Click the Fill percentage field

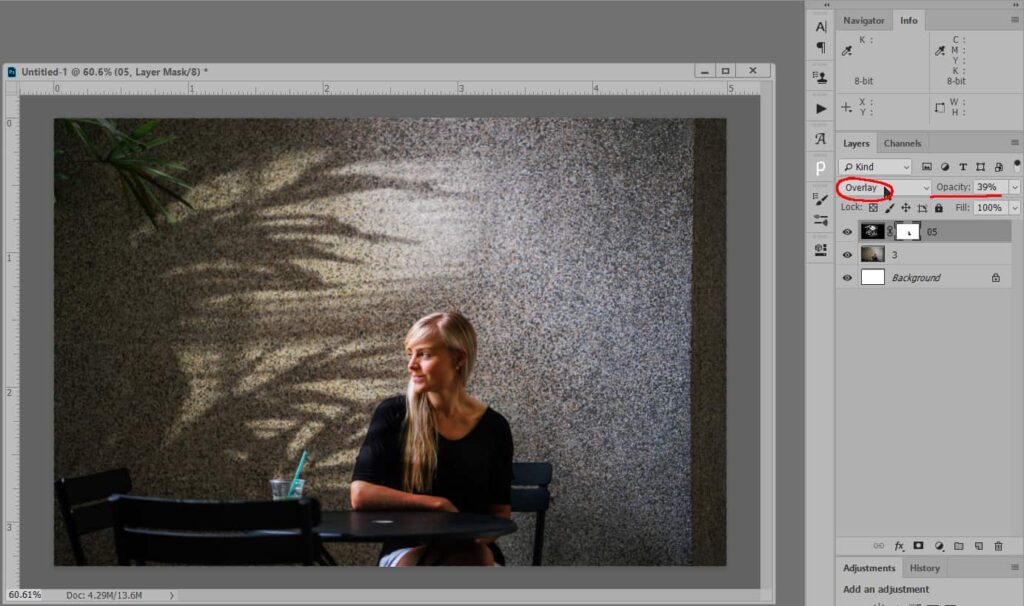point(989,208)
